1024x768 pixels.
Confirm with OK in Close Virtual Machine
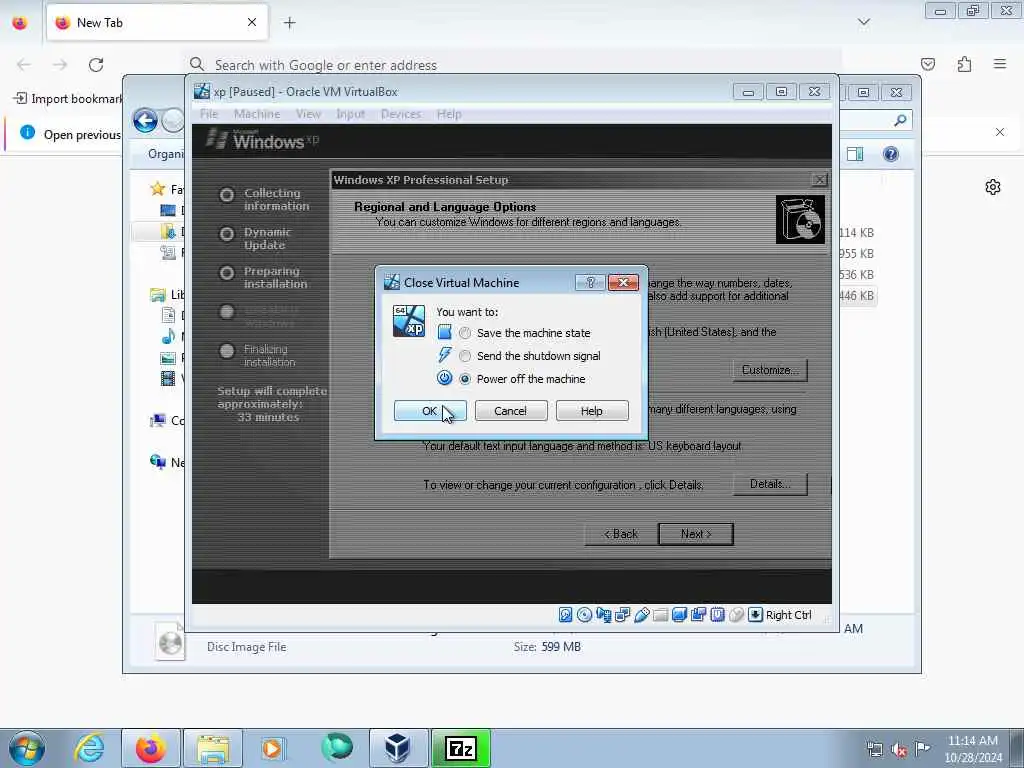(x=430, y=411)
